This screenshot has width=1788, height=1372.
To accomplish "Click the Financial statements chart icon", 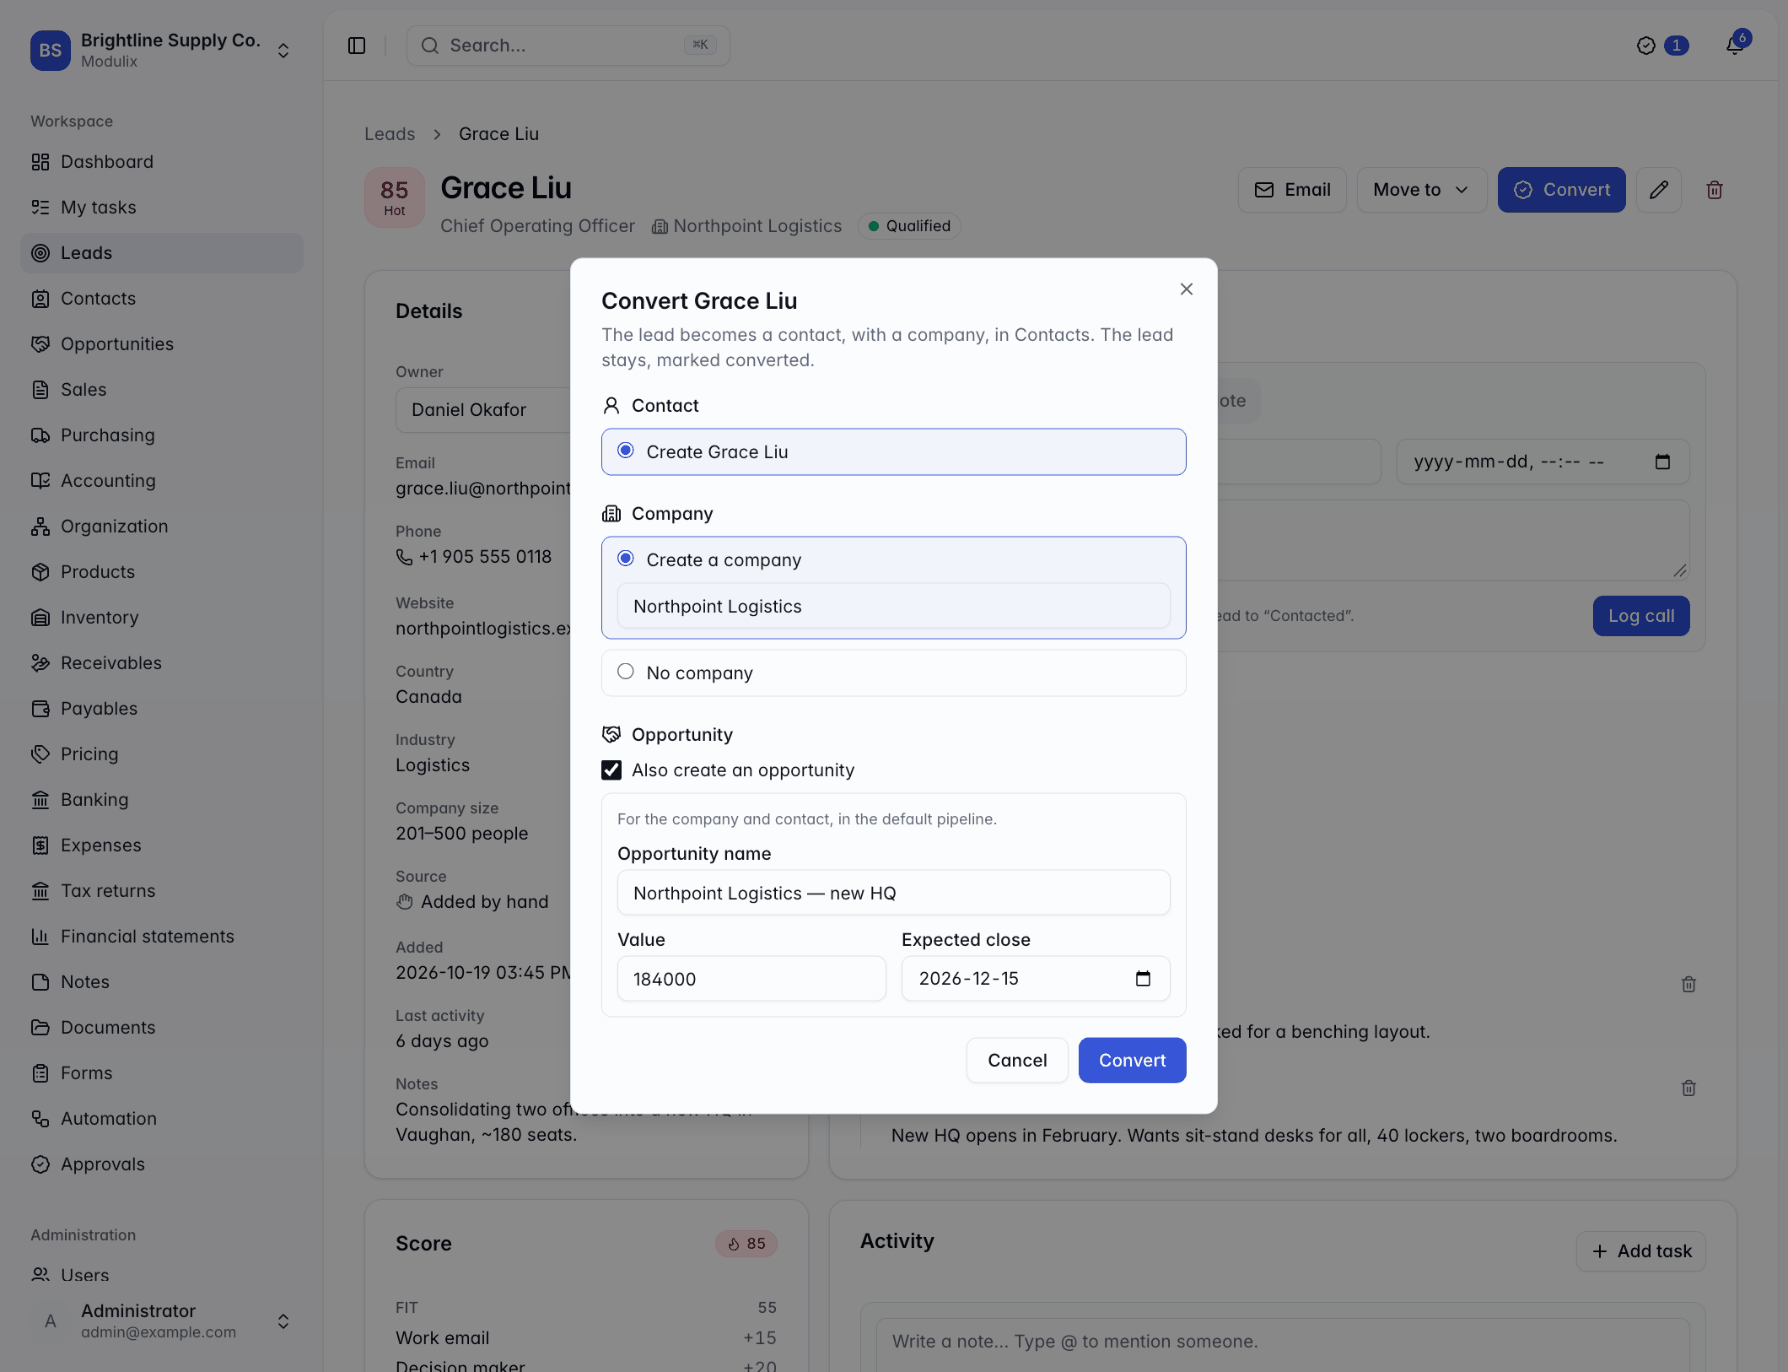I will click(x=40, y=937).
